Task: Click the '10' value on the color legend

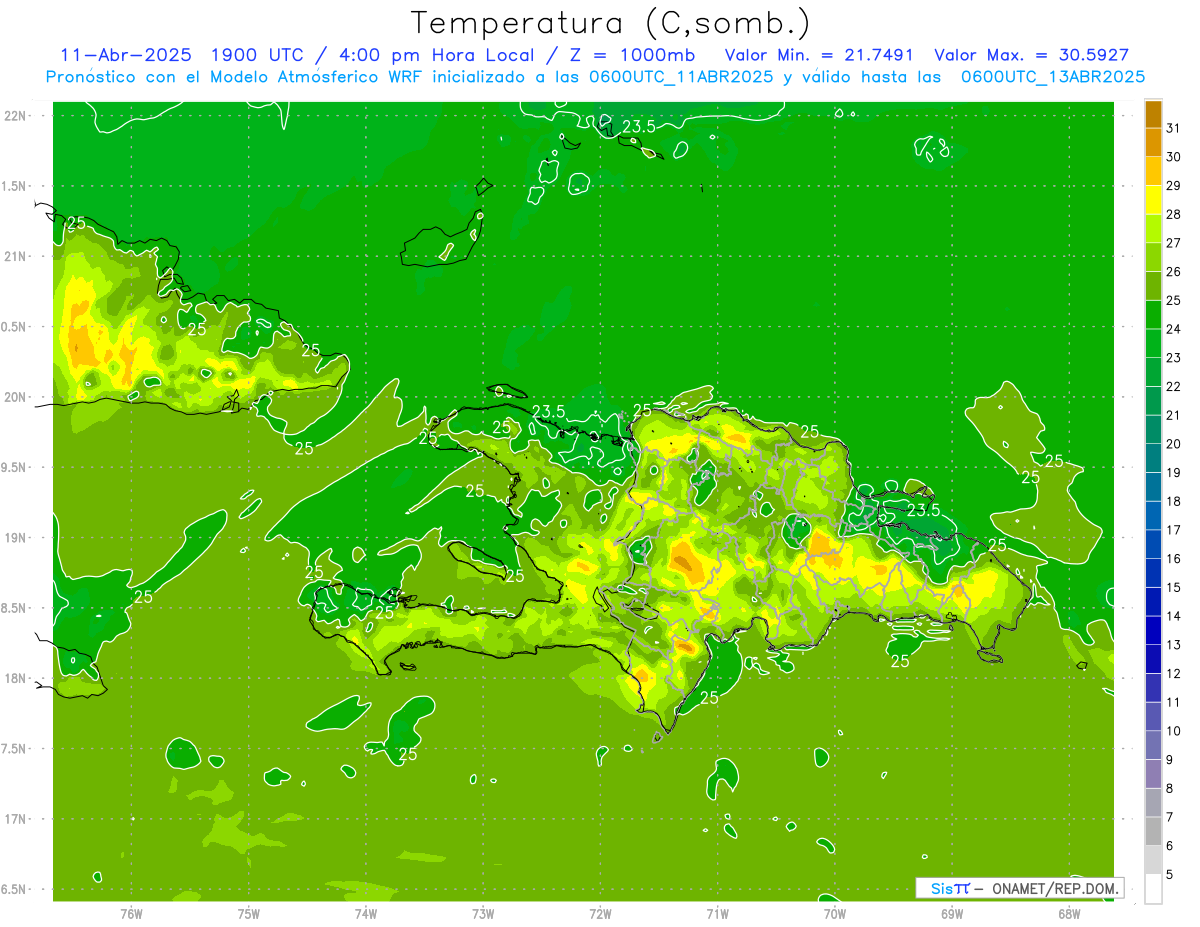Action: [1174, 731]
